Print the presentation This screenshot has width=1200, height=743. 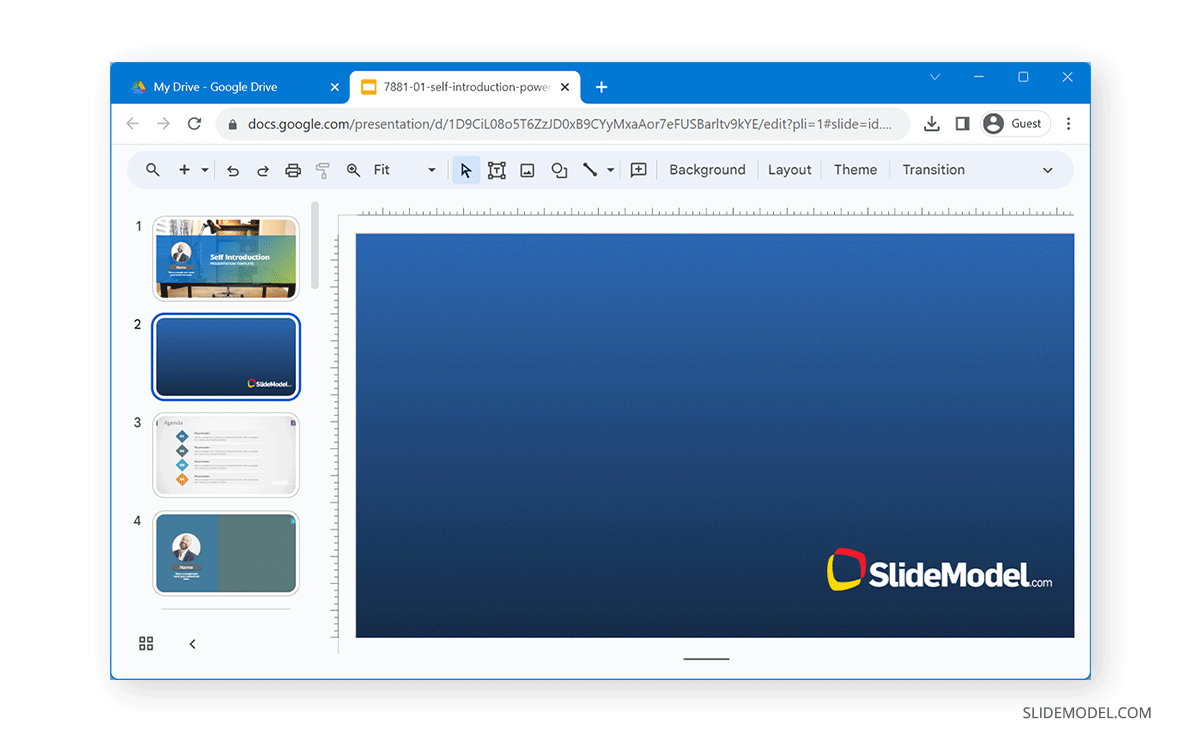(x=292, y=169)
